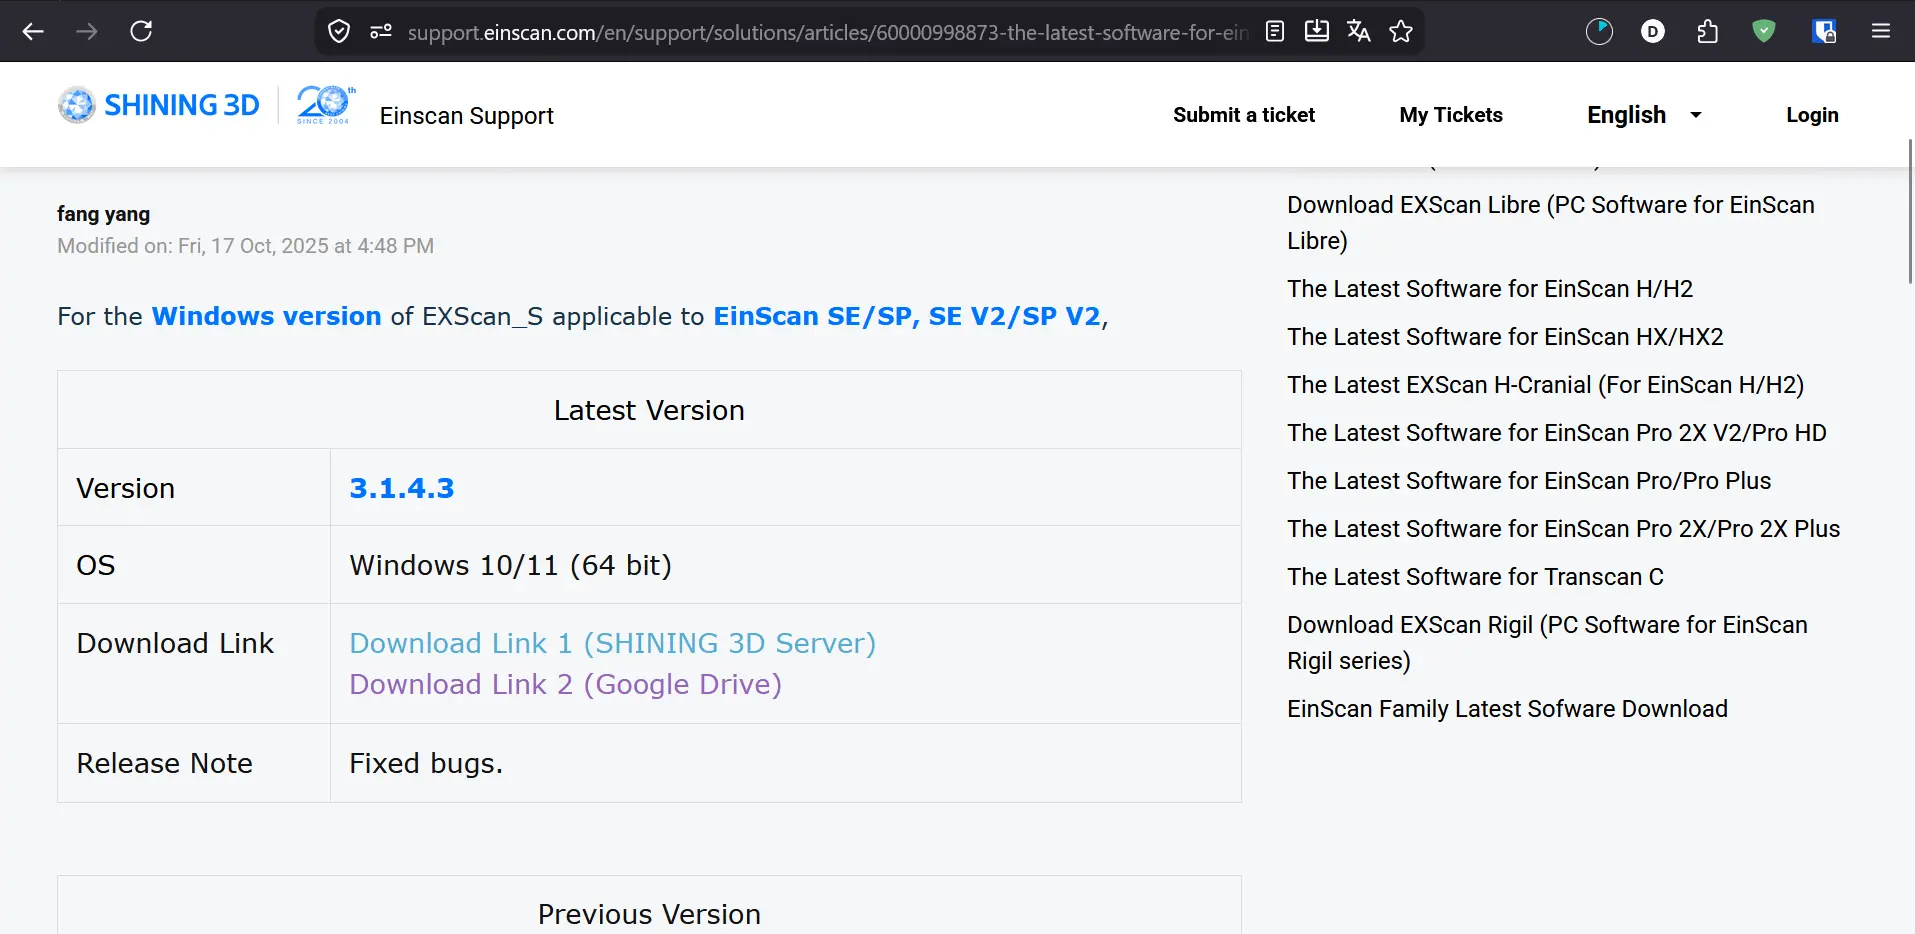Viewport: 1915px width, 934px height.
Task: Open Latest Software for EinScan Pro/Pro Plus
Action: [1529, 481]
